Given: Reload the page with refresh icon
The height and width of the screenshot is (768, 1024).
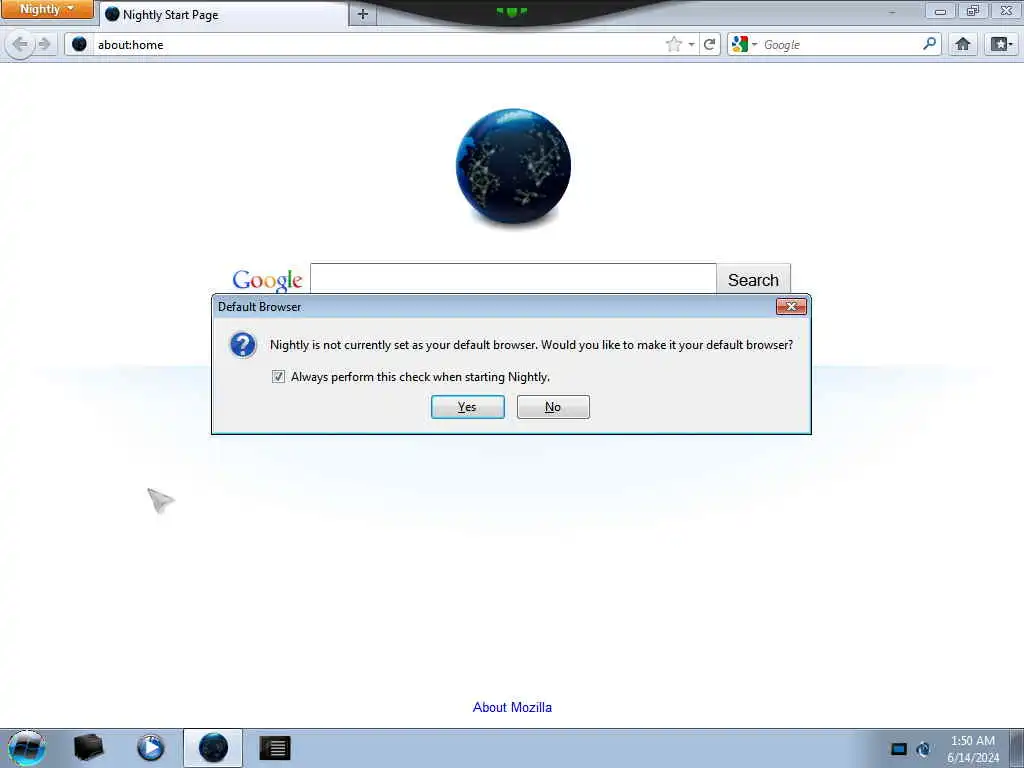Looking at the screenshot, I should 709,44.
